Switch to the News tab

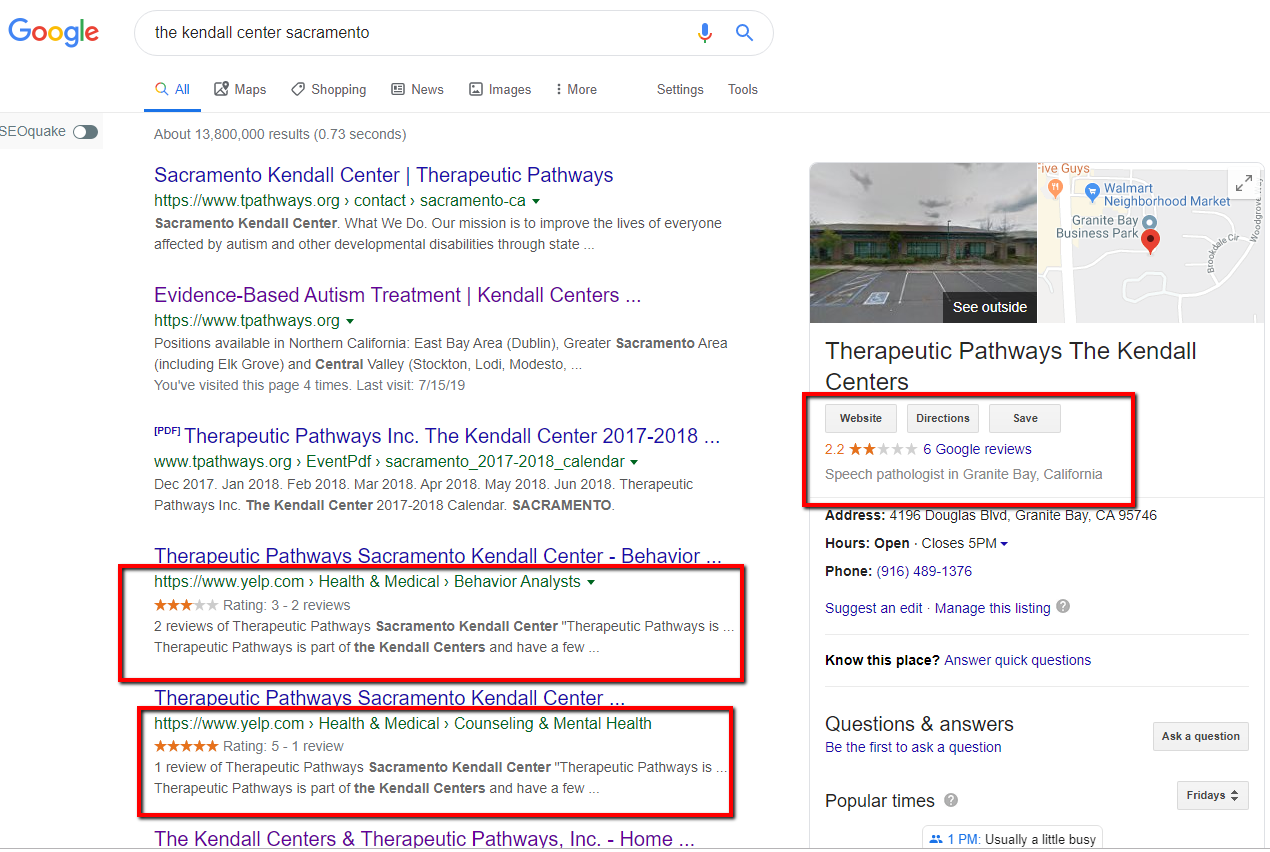[417, 89]
